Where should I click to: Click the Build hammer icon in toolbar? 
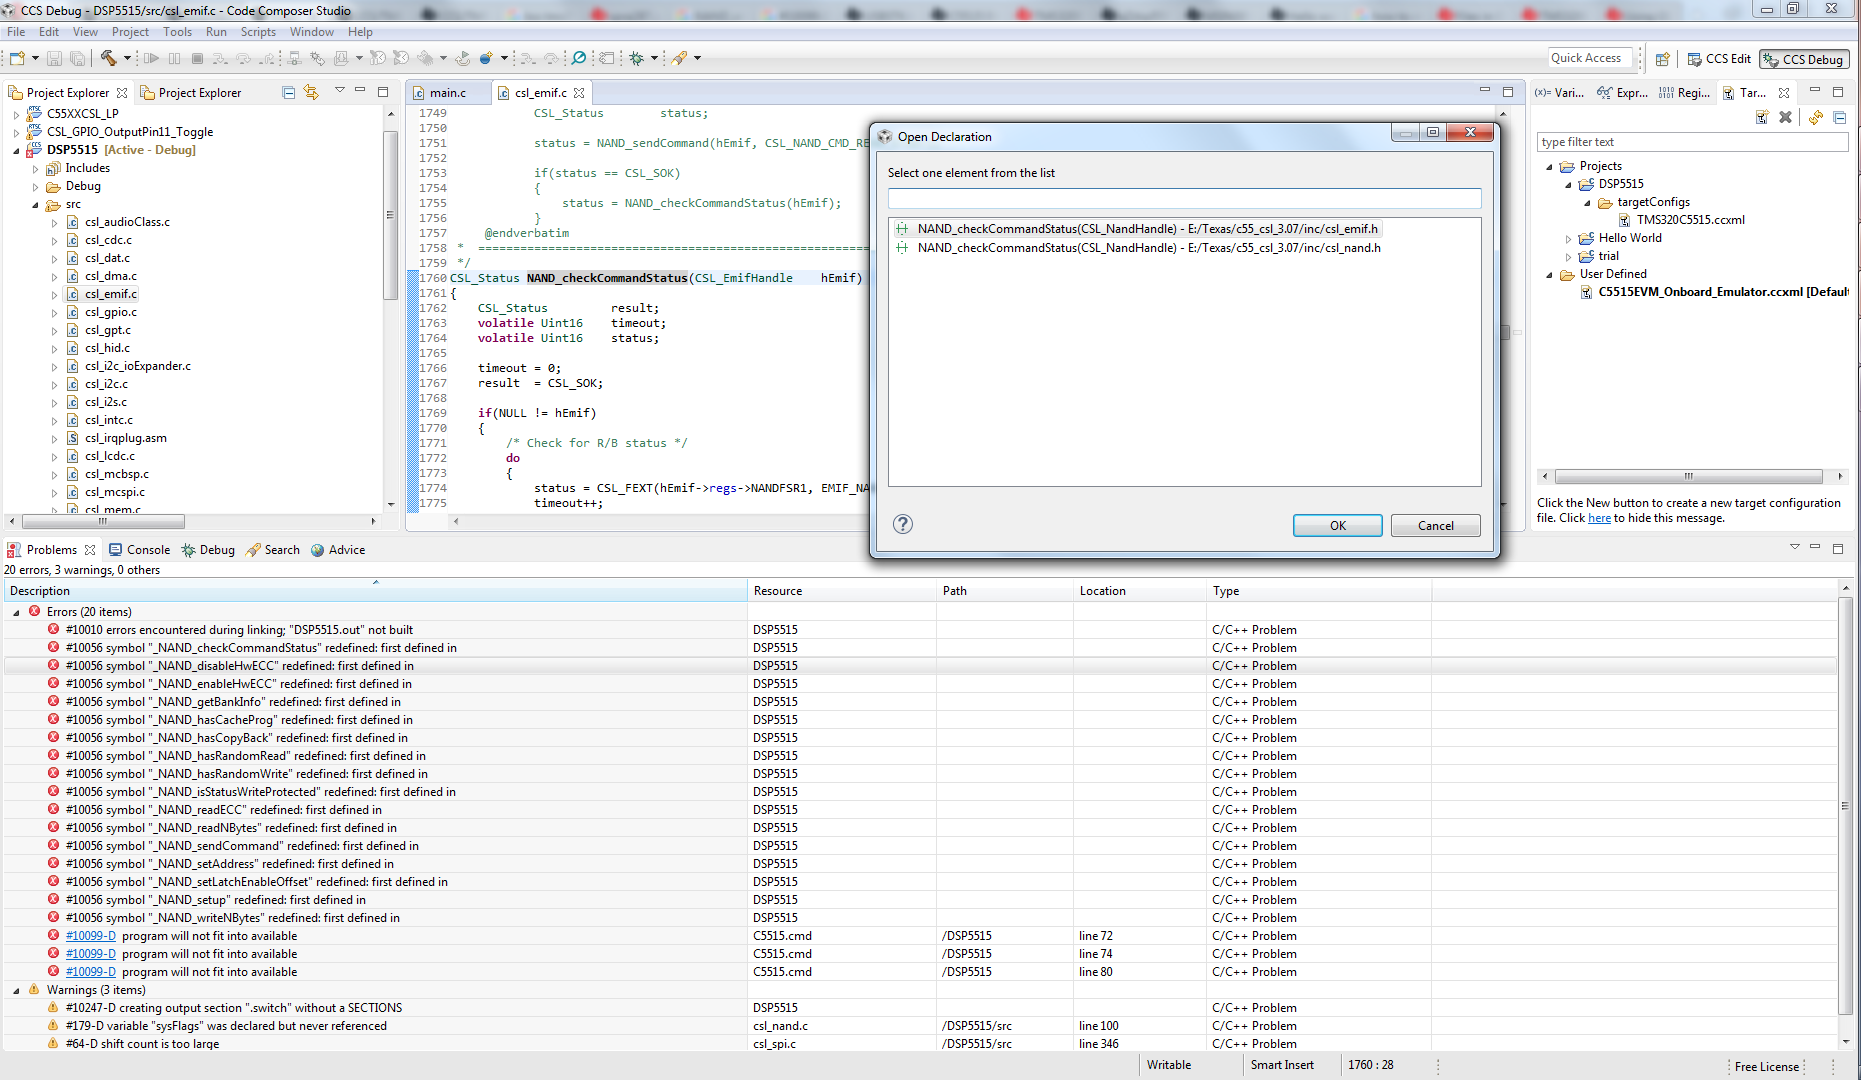click(108, 58)
